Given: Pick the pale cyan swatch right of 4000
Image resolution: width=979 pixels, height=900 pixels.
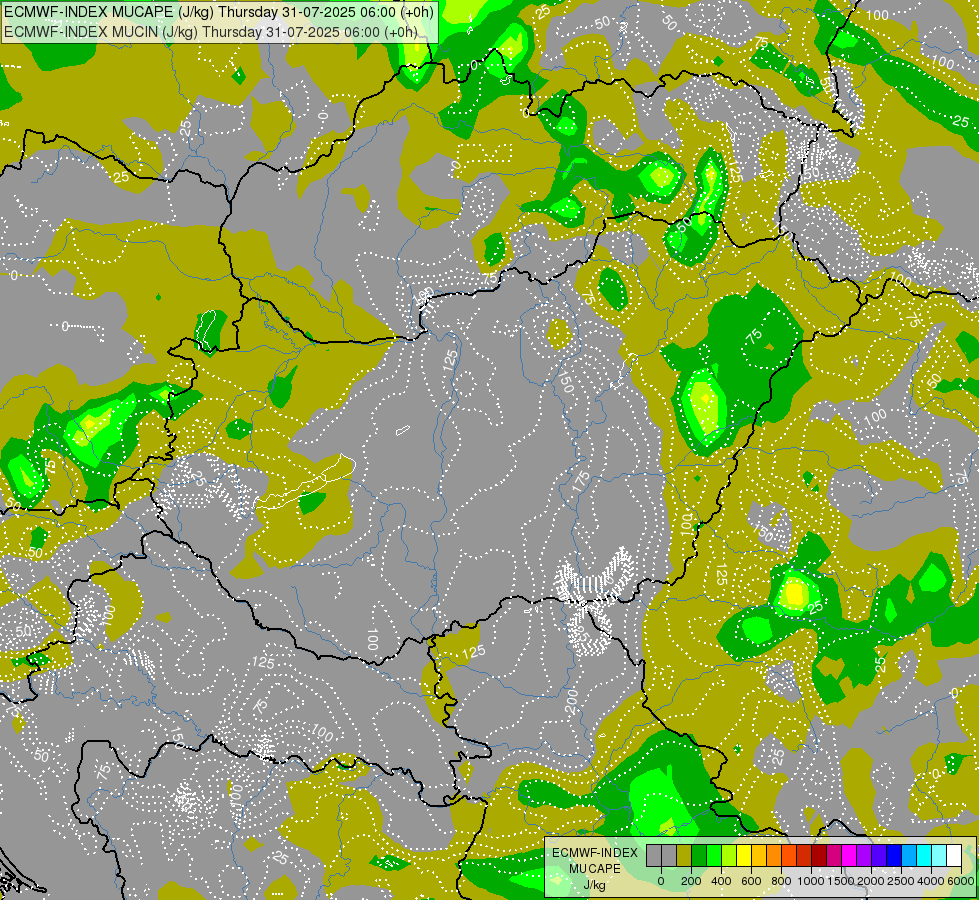Looking at the screenshot, I should coord(939,855).
